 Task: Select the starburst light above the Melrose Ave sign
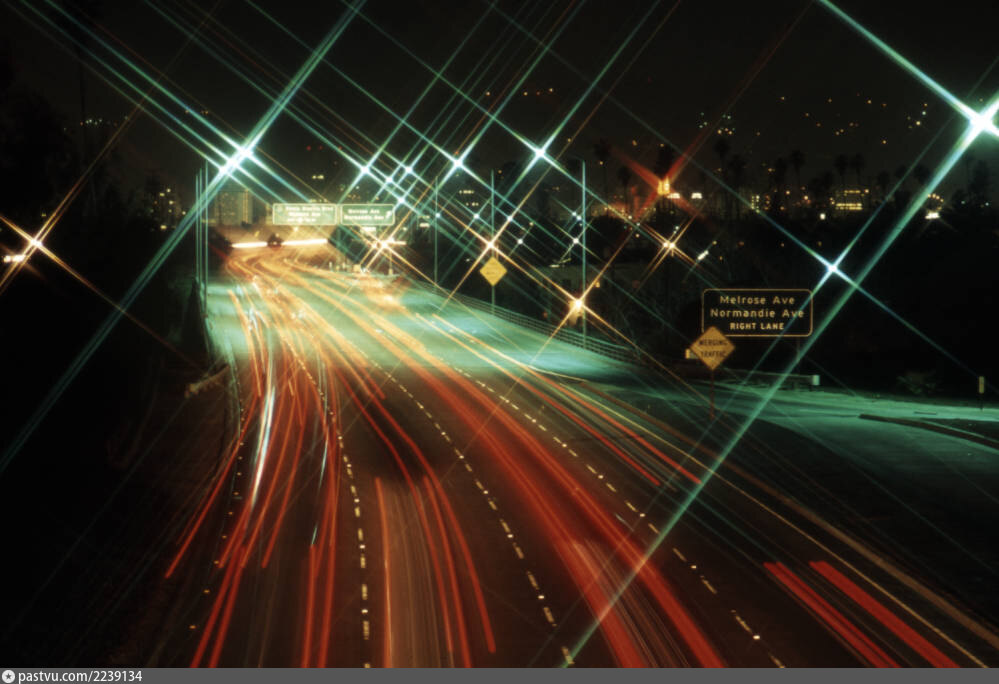click(x=831, y=267)
